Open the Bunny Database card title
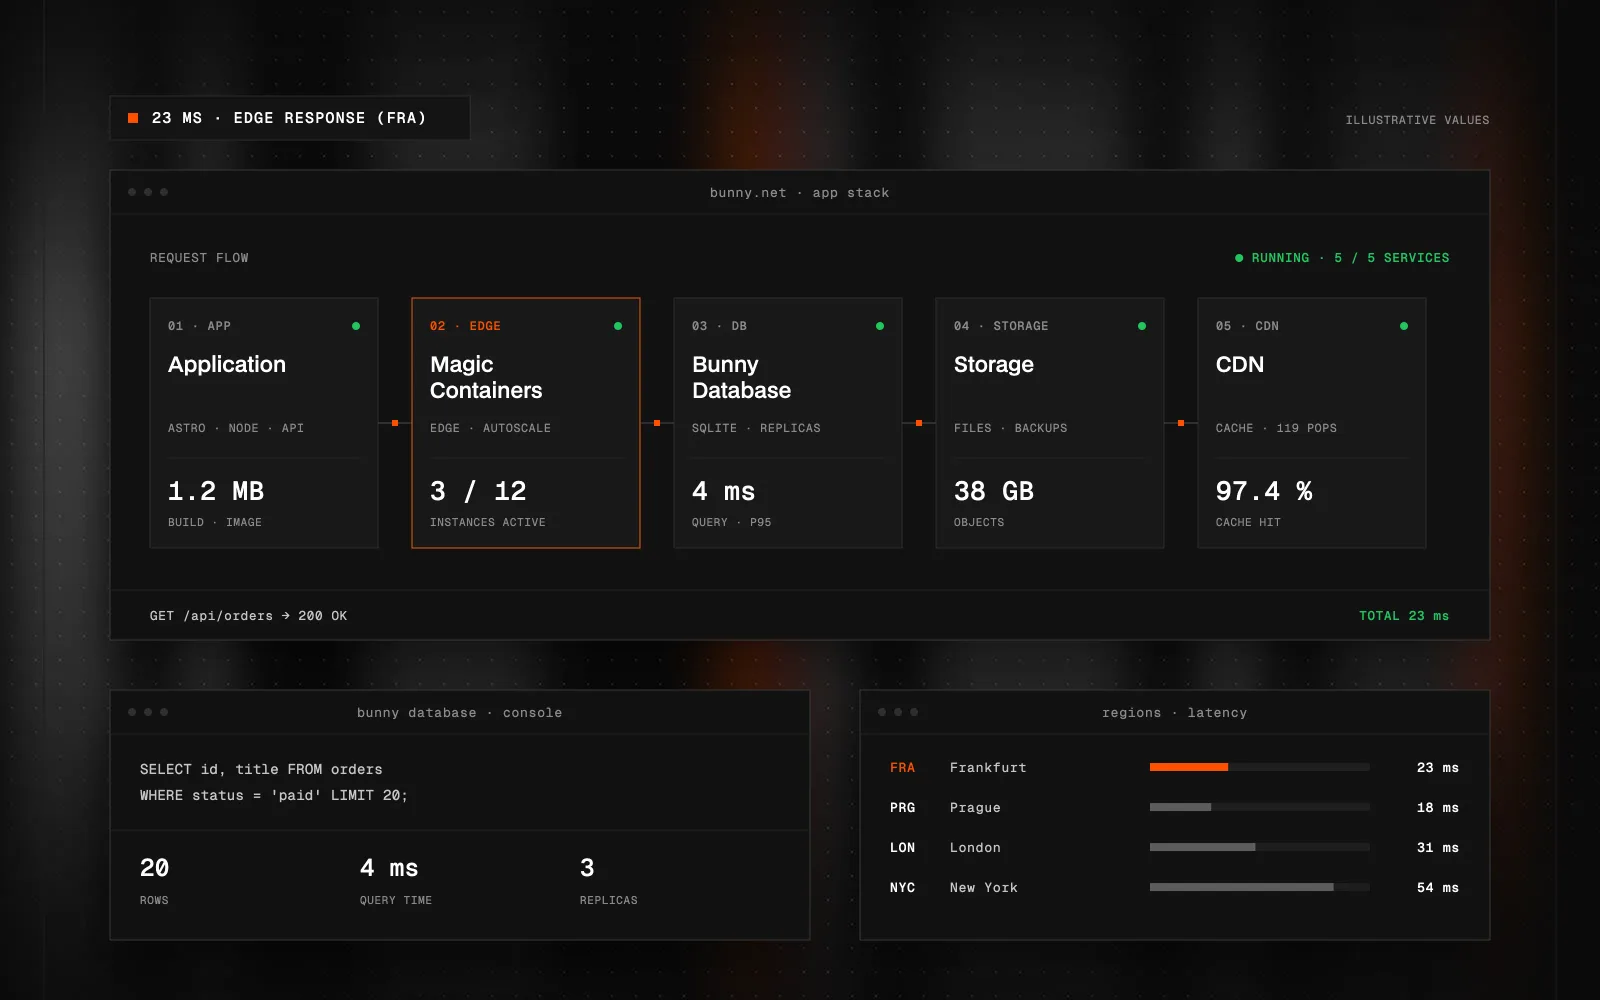Viewport: 1600px width, 1000px height. 741,377
